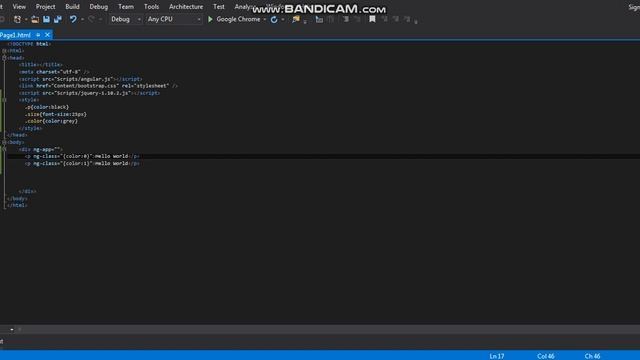Image resolution: width=640 pixels, height=360 pixels.
Task: Click the ng-class {color:0} paragraph line
Action: (82, 156)
